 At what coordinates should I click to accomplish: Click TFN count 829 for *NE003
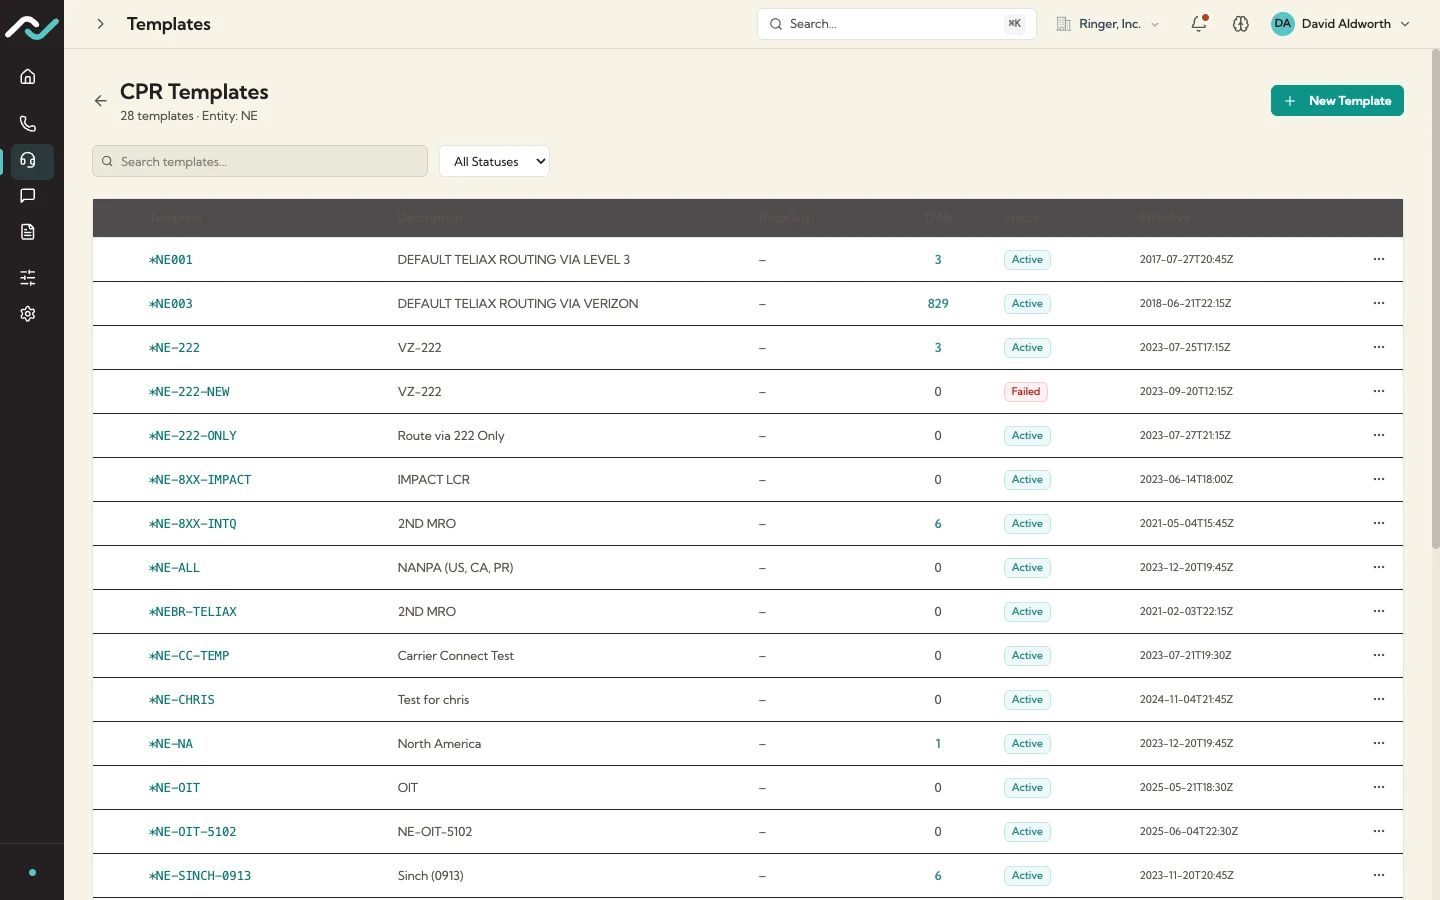[x=938, y=304]
